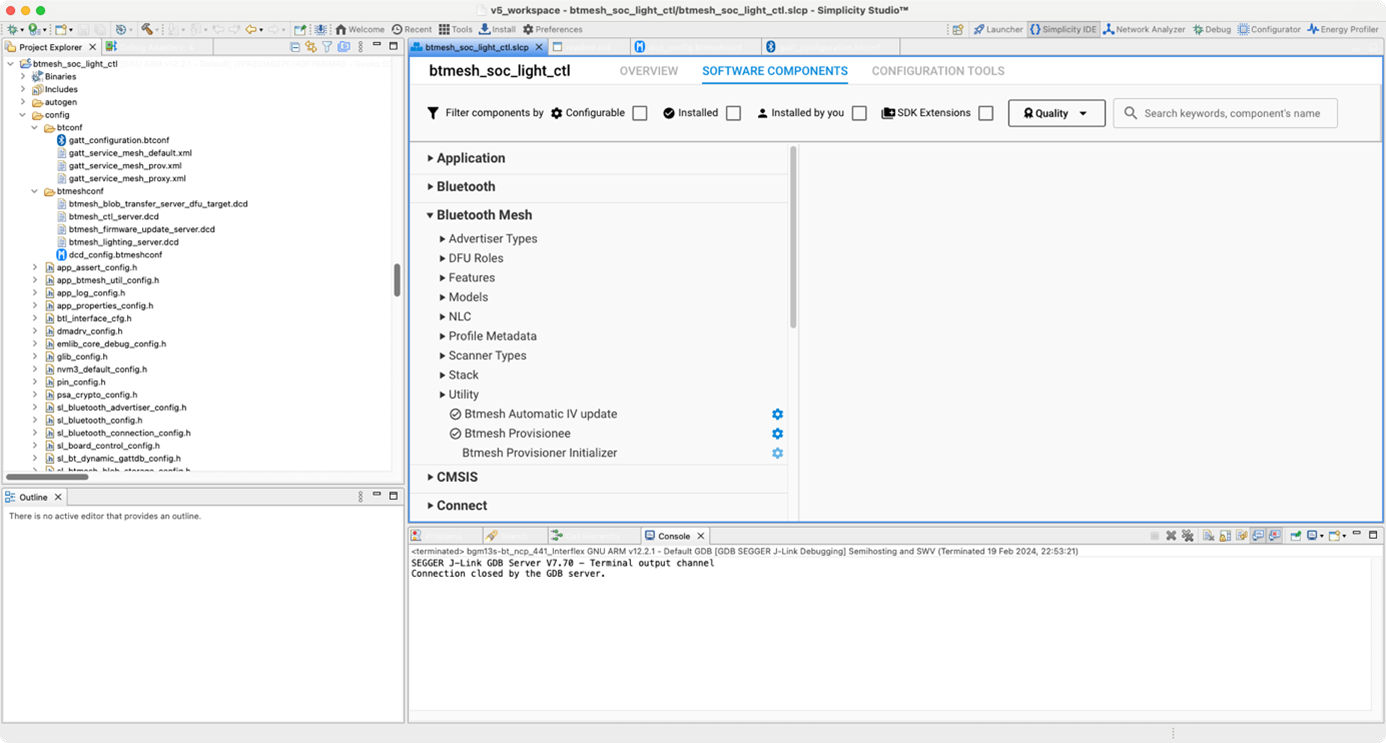
Task: Check the Configurable filter checkbox
Action: click(639, 113)
